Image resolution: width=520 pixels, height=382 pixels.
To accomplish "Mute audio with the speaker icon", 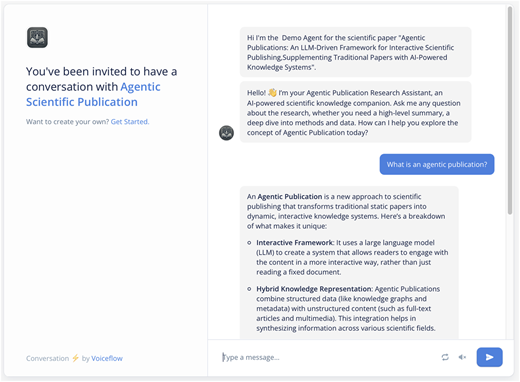I will point(462,357).
